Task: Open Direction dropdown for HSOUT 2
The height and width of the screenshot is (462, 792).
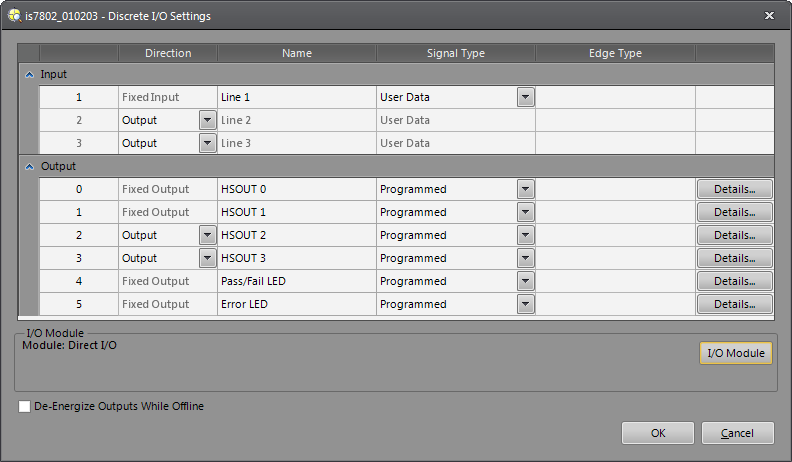Action: coord(207,235)
